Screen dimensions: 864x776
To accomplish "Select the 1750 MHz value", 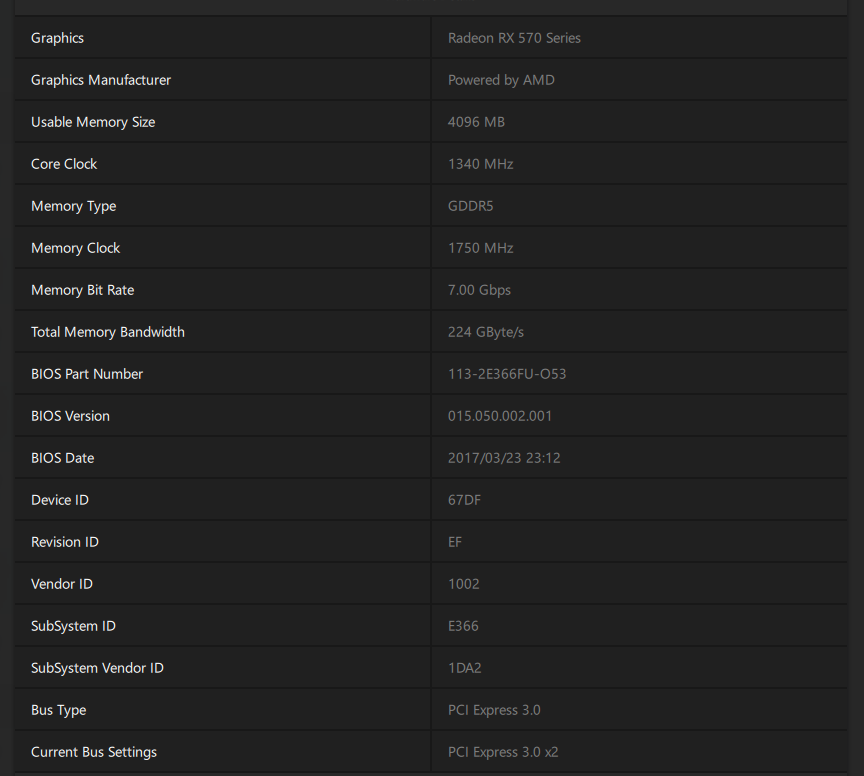I will [480, 248].
